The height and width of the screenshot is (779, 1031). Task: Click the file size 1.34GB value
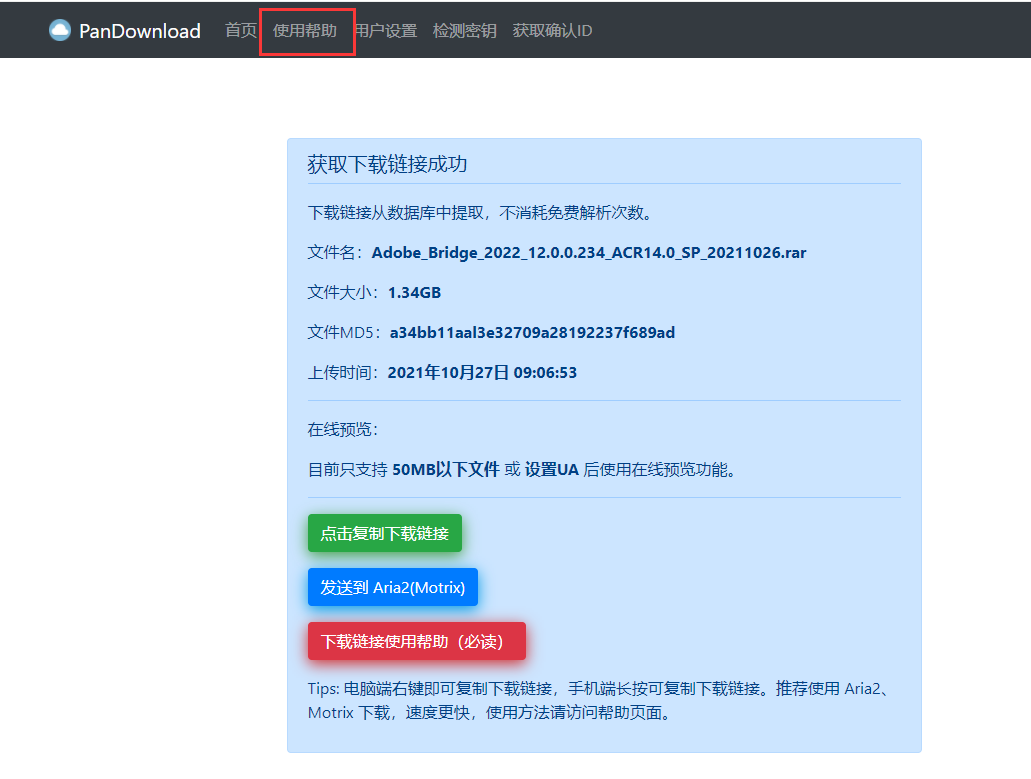414,293
